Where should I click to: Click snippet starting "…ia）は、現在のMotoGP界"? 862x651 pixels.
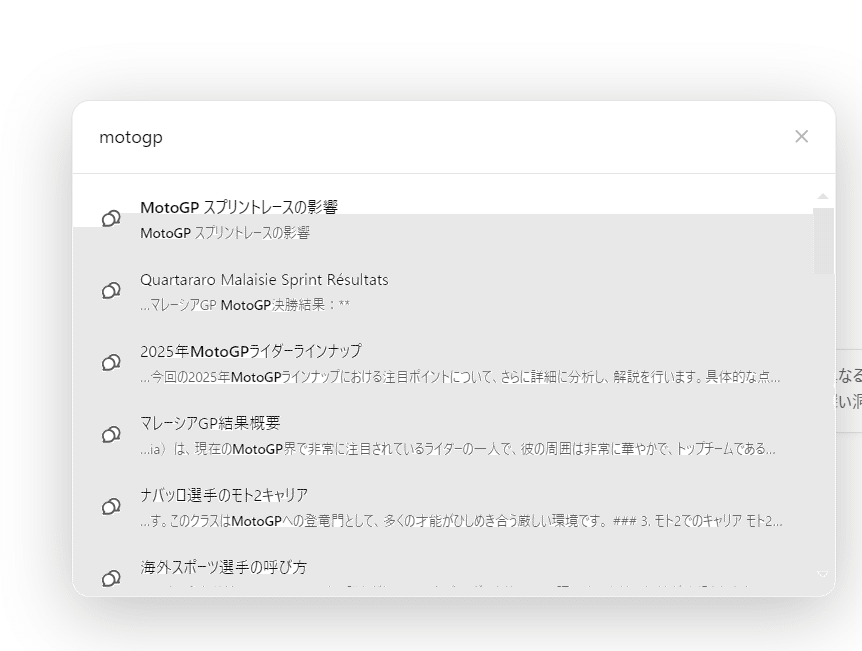tap(457, 449)
